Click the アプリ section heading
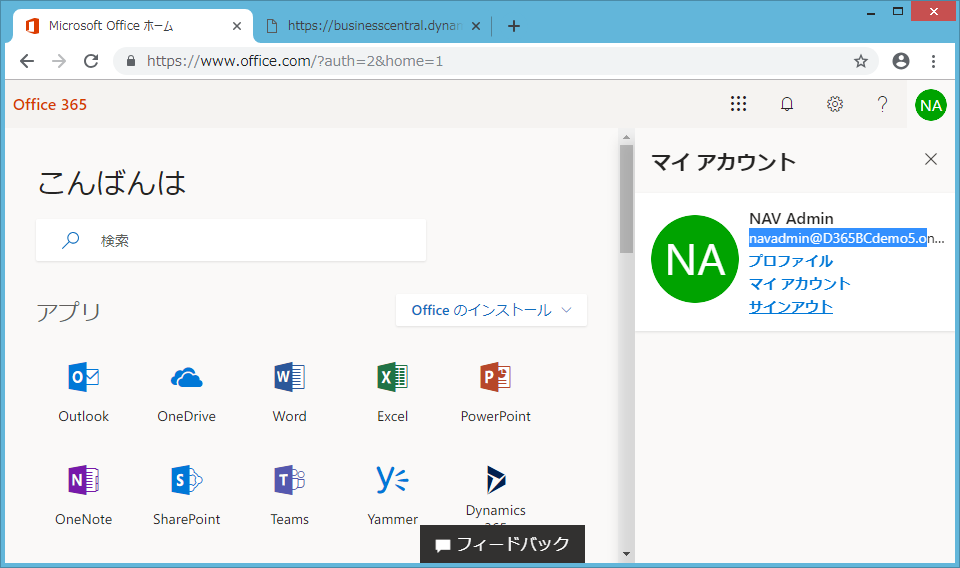Image resolution: width=960 pixels, height=568 pixels. click(68, 311)
